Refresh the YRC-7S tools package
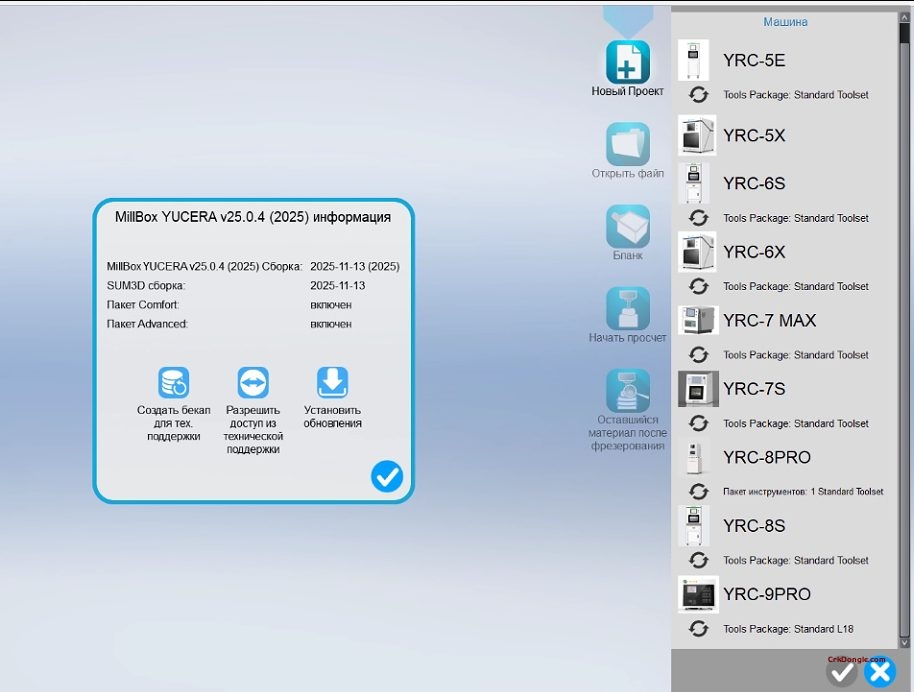 pos(699,423)
